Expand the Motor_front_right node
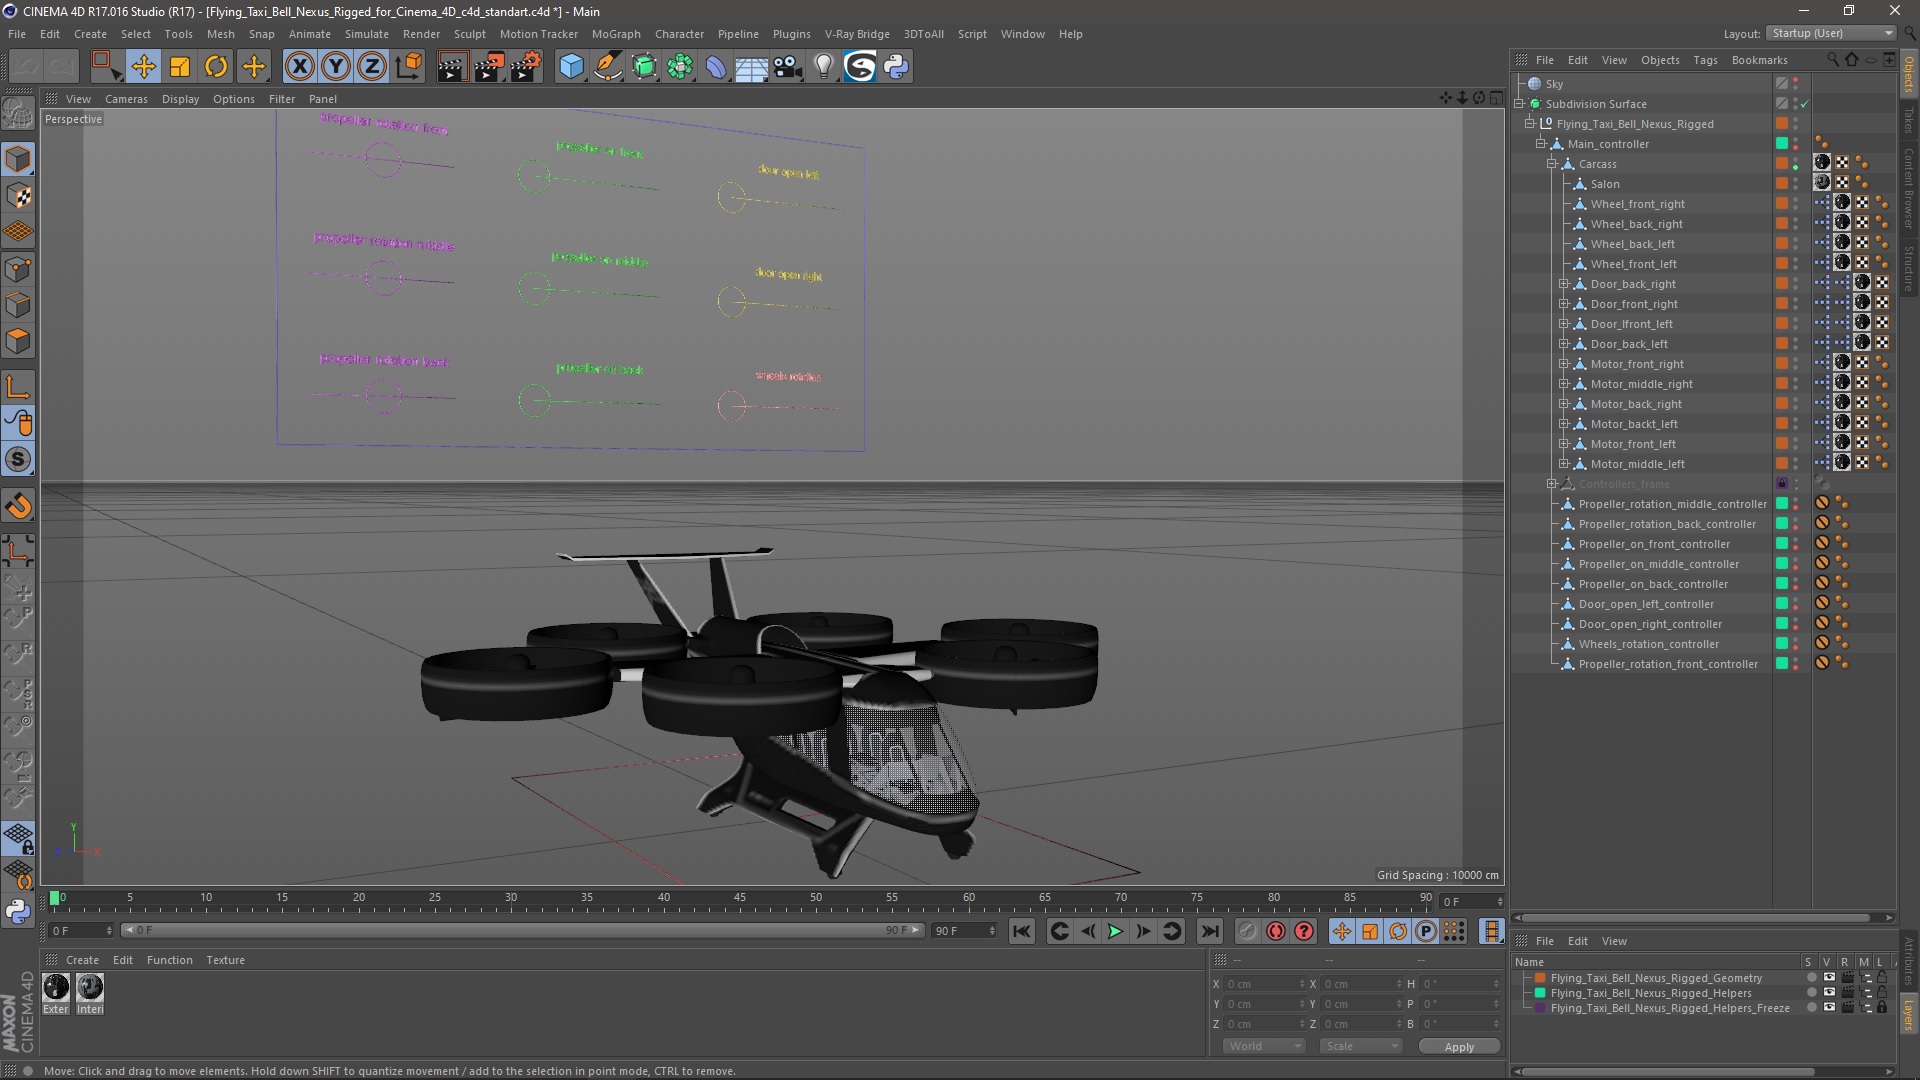The height and width of the screenshot is (1080, 1920). click(x=1564, y=364)
